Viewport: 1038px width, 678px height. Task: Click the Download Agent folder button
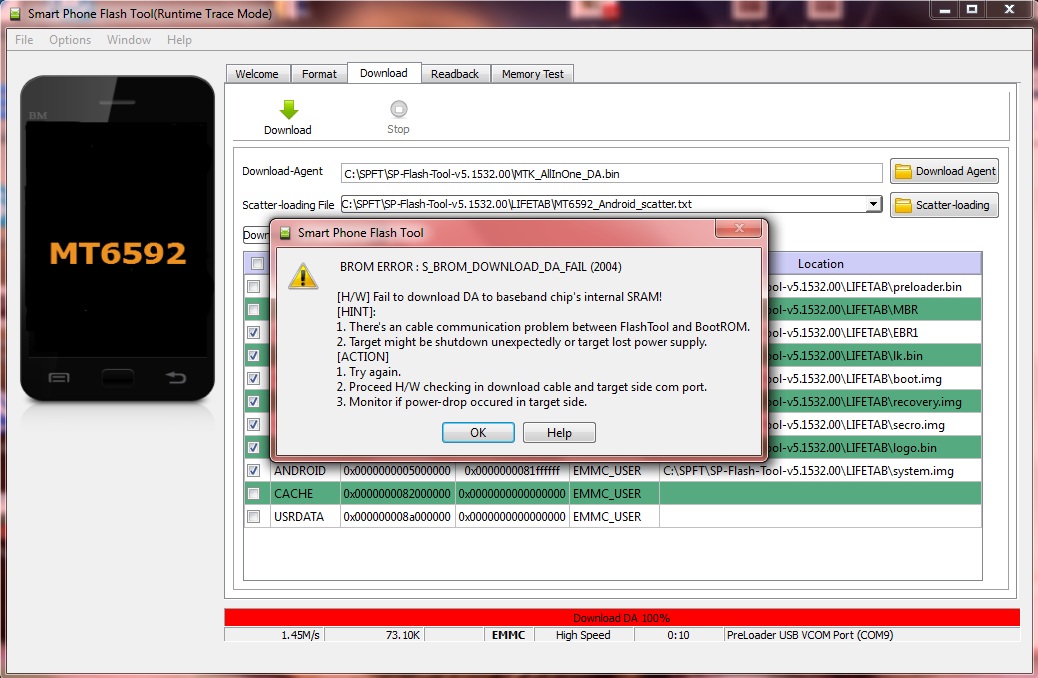pos(944,171)
